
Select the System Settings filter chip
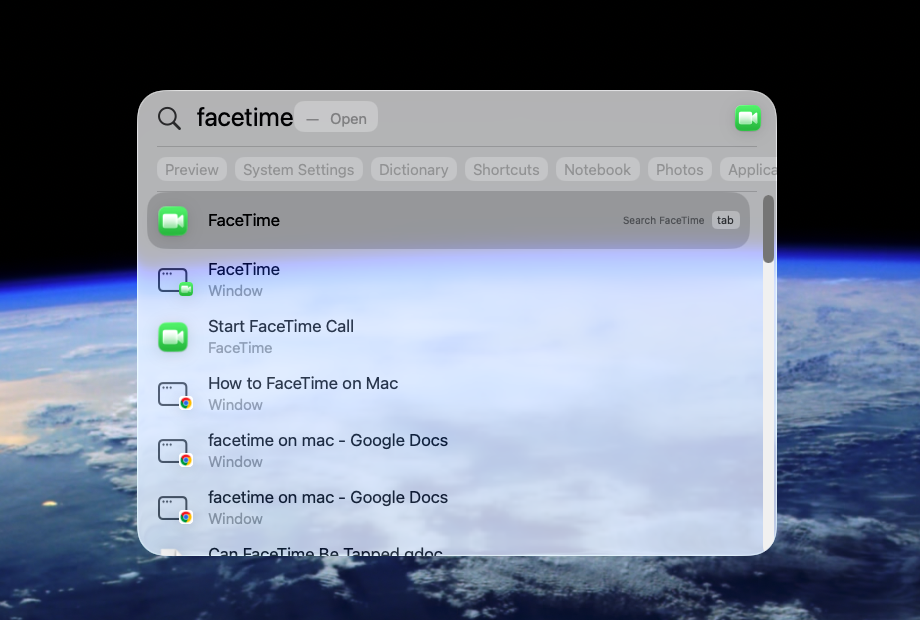[x=299, y=170]
